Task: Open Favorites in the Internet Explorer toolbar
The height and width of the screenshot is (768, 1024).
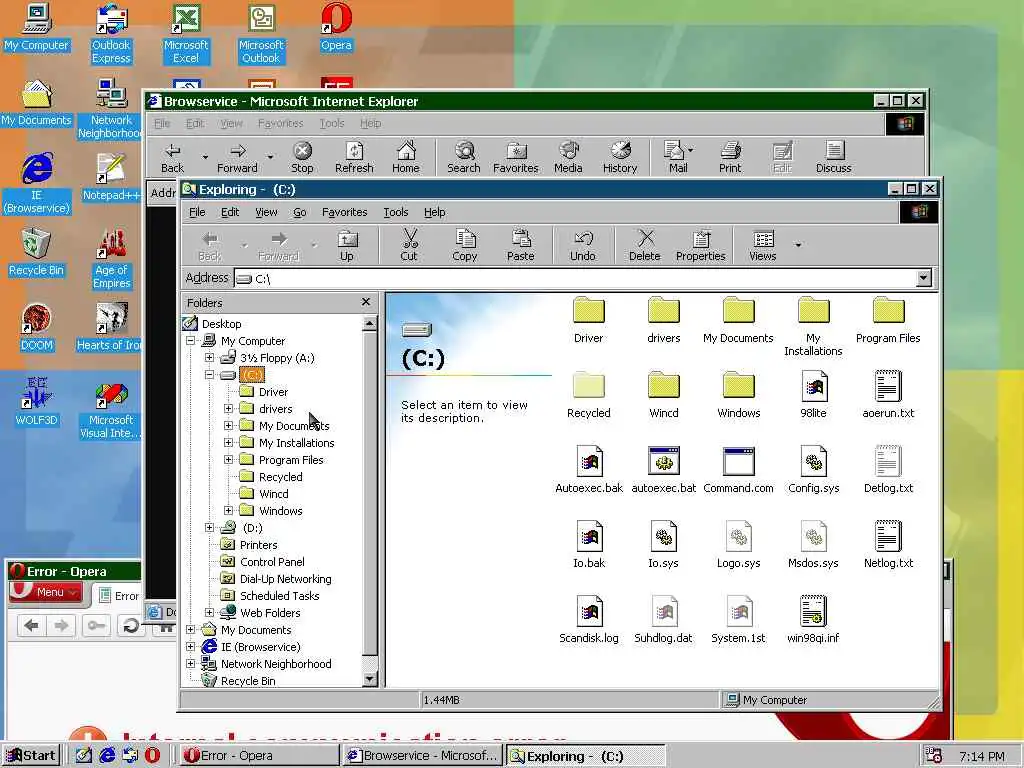Action: point(516,157)
